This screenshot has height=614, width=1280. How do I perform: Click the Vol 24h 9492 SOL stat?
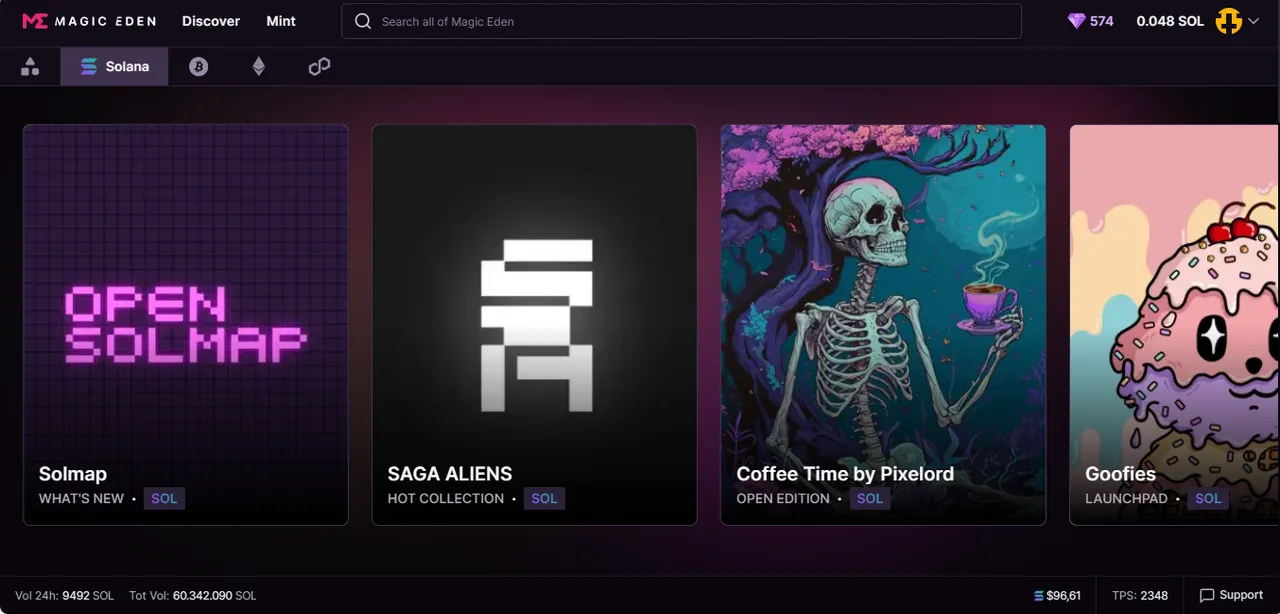point(65,595)
